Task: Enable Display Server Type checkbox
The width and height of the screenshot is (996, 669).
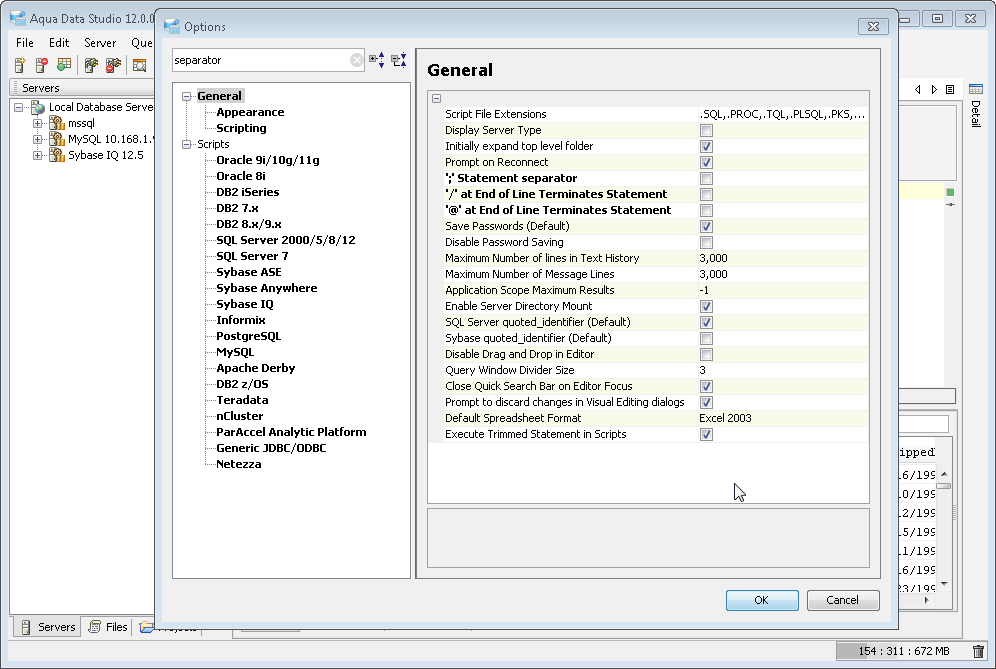Action: [x=706, y=130]
